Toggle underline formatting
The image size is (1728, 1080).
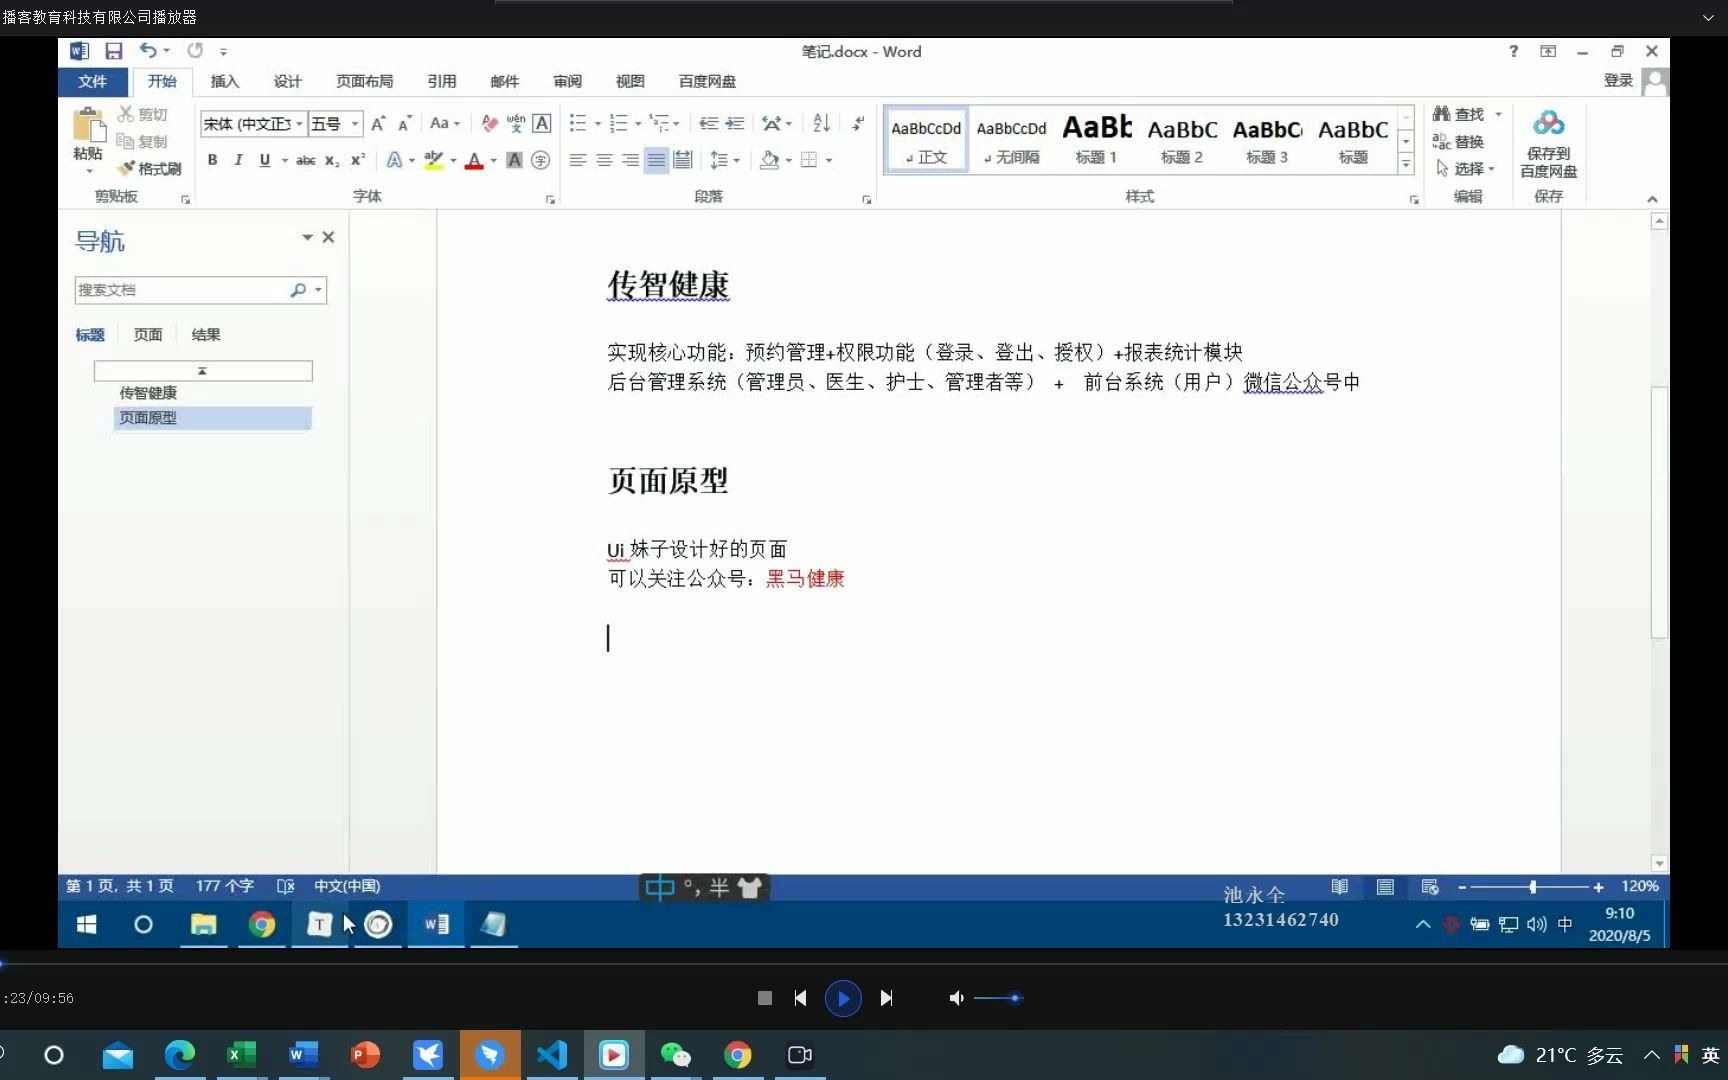(x=264, y=160)
